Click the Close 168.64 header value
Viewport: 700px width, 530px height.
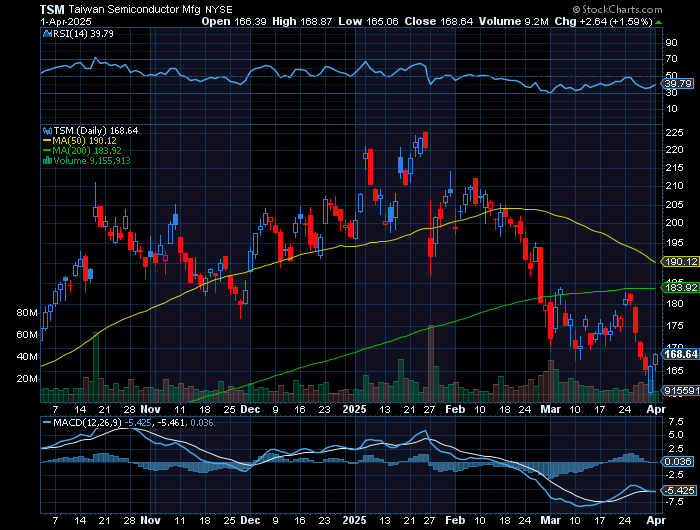(x=438, y=21)
